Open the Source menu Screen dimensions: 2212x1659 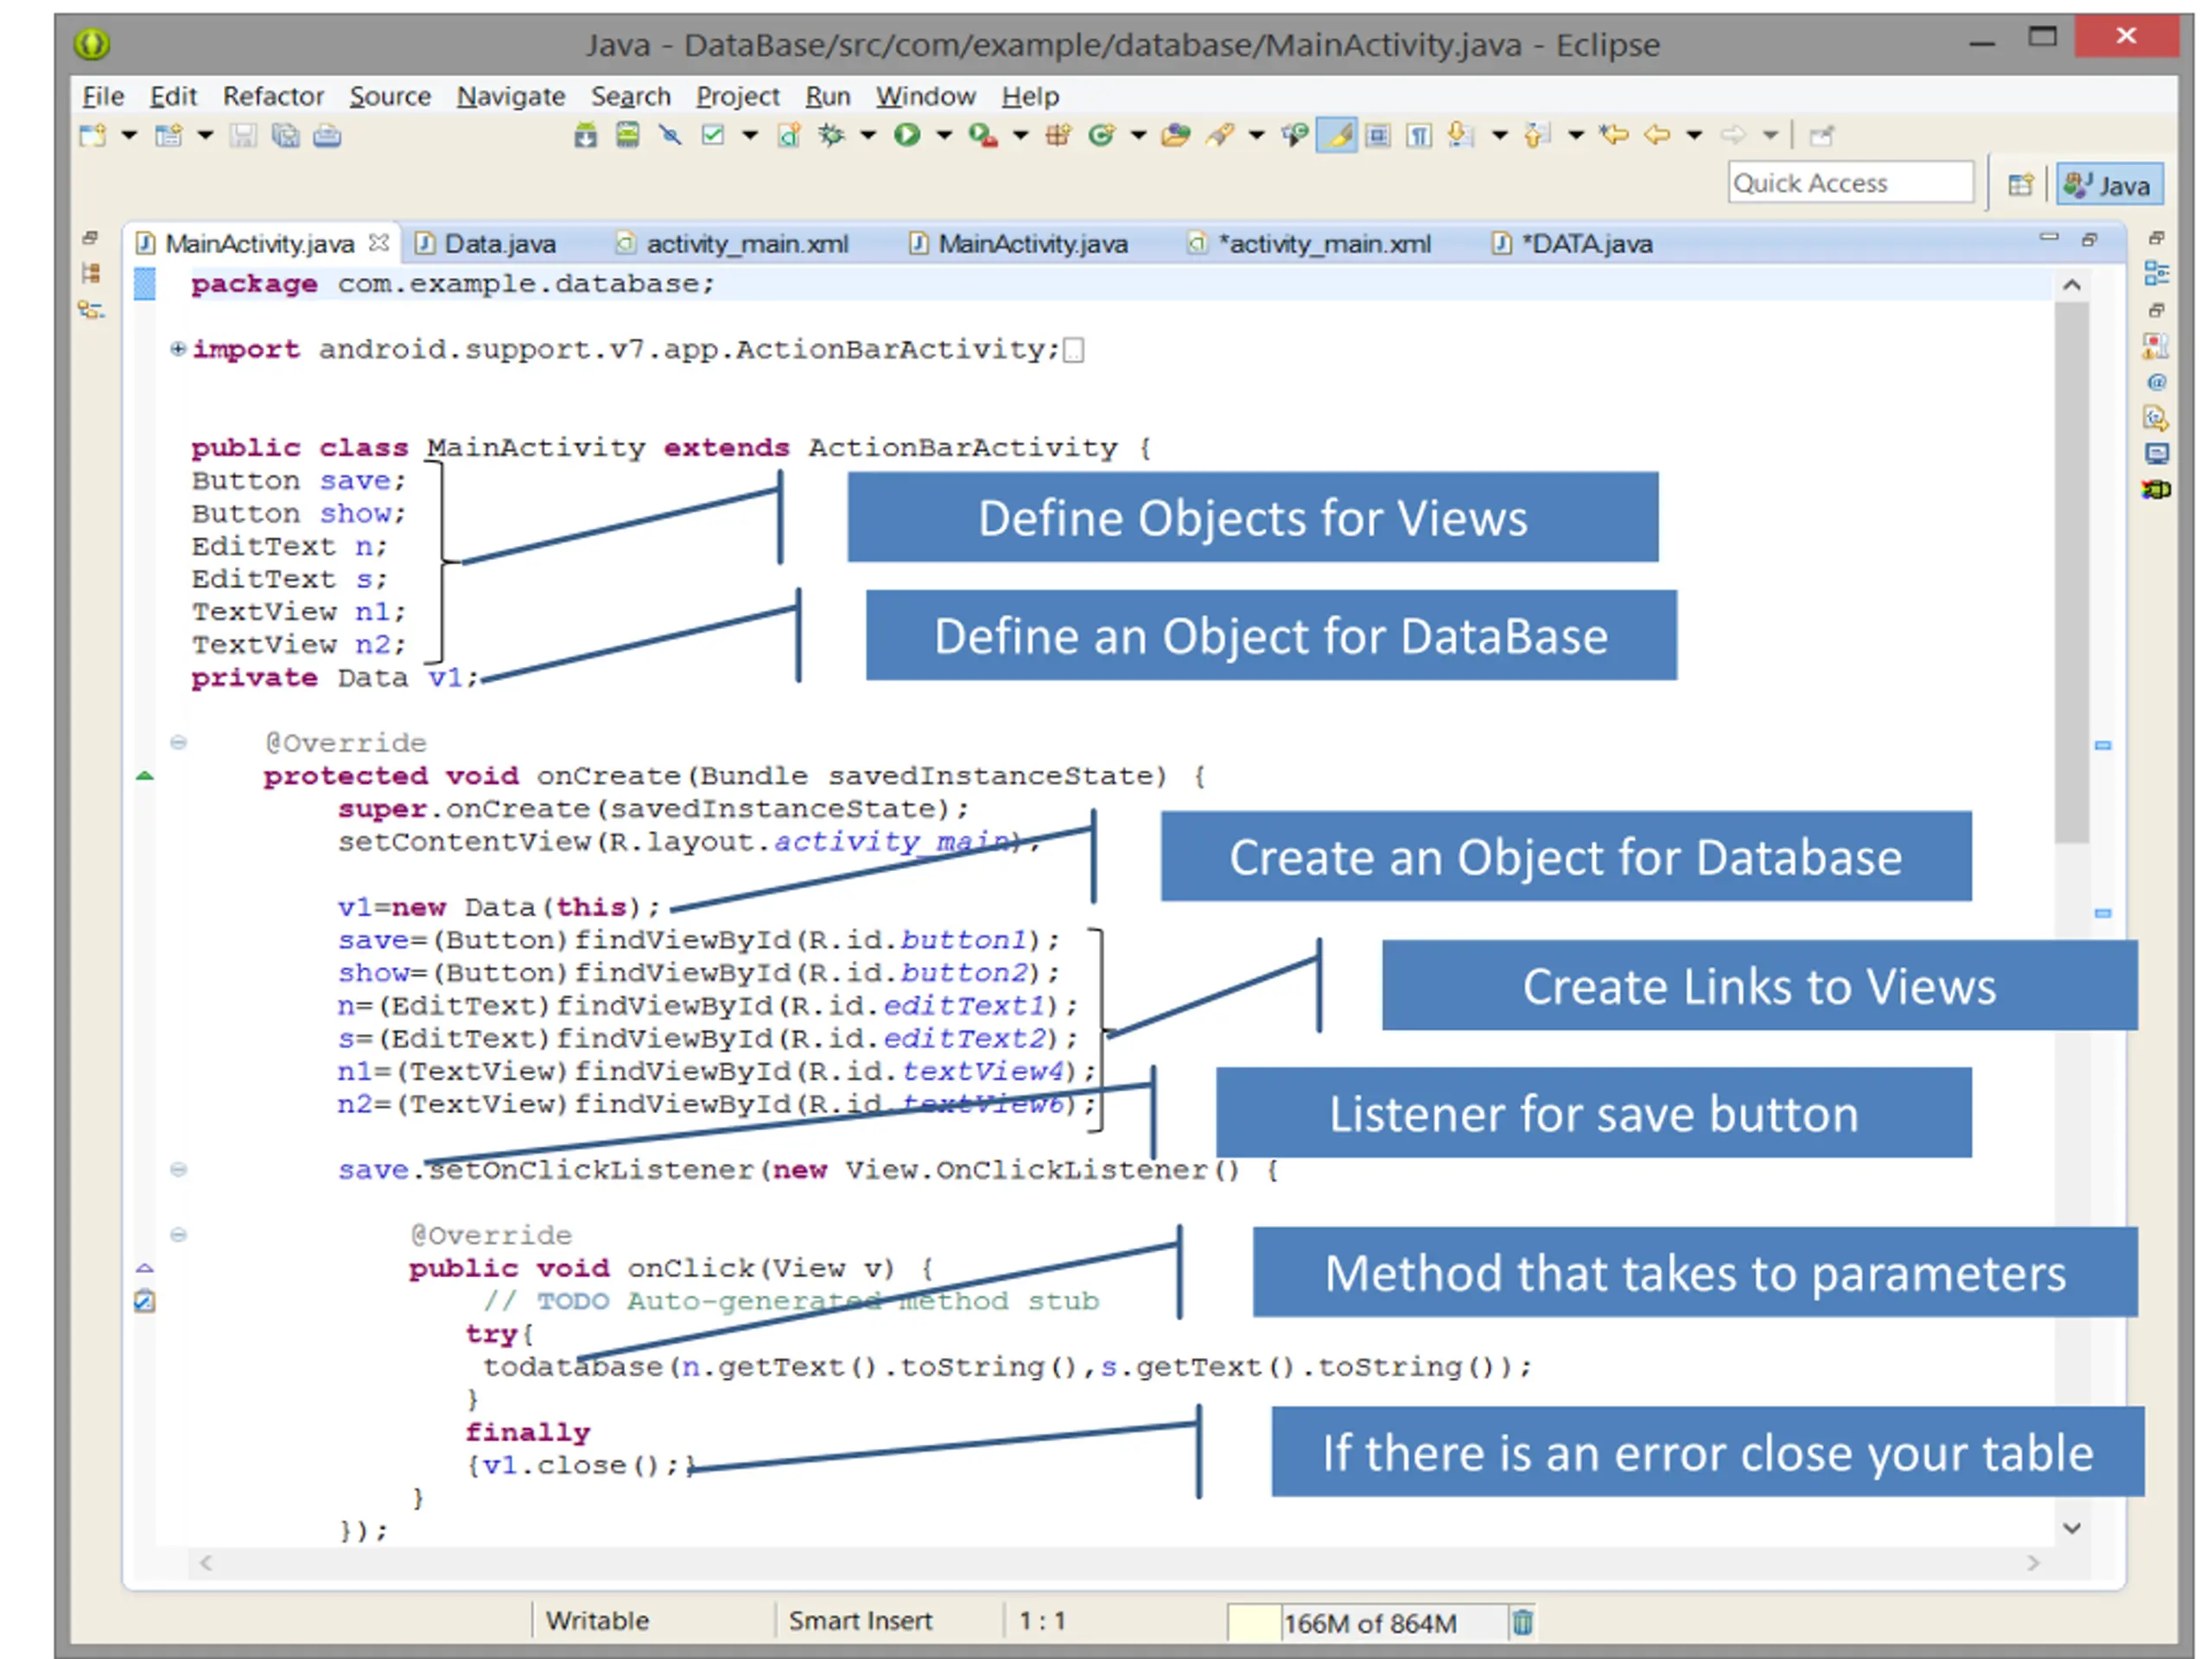(x=390, y=97)
